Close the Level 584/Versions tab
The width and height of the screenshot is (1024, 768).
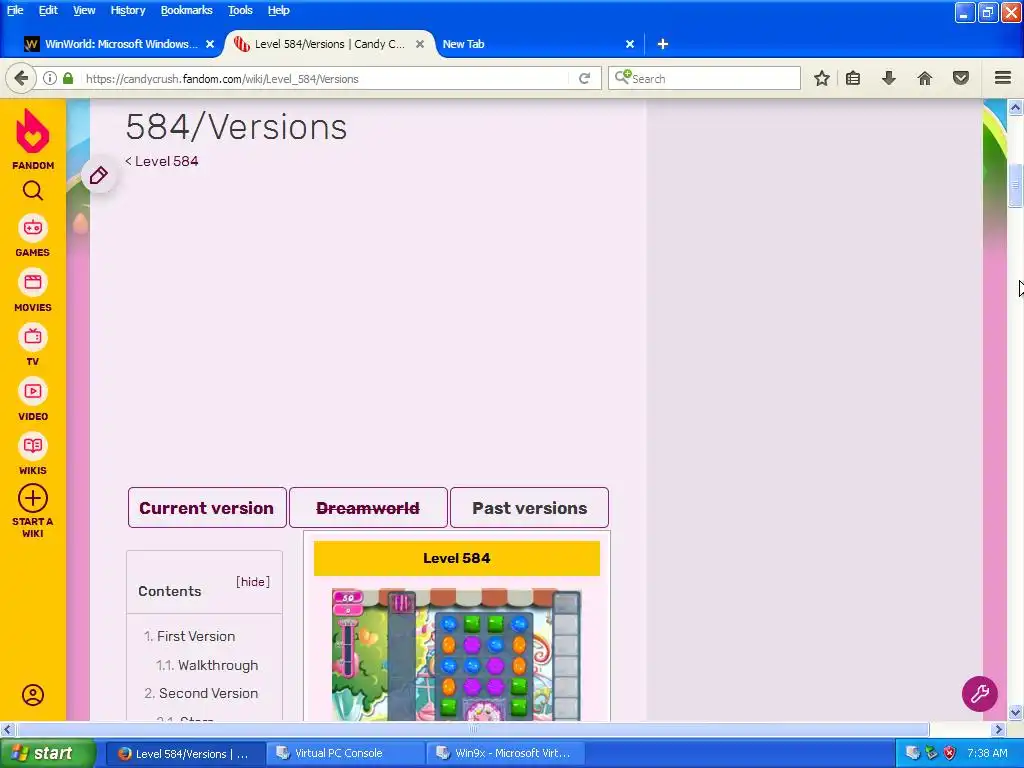coord(420,44)
